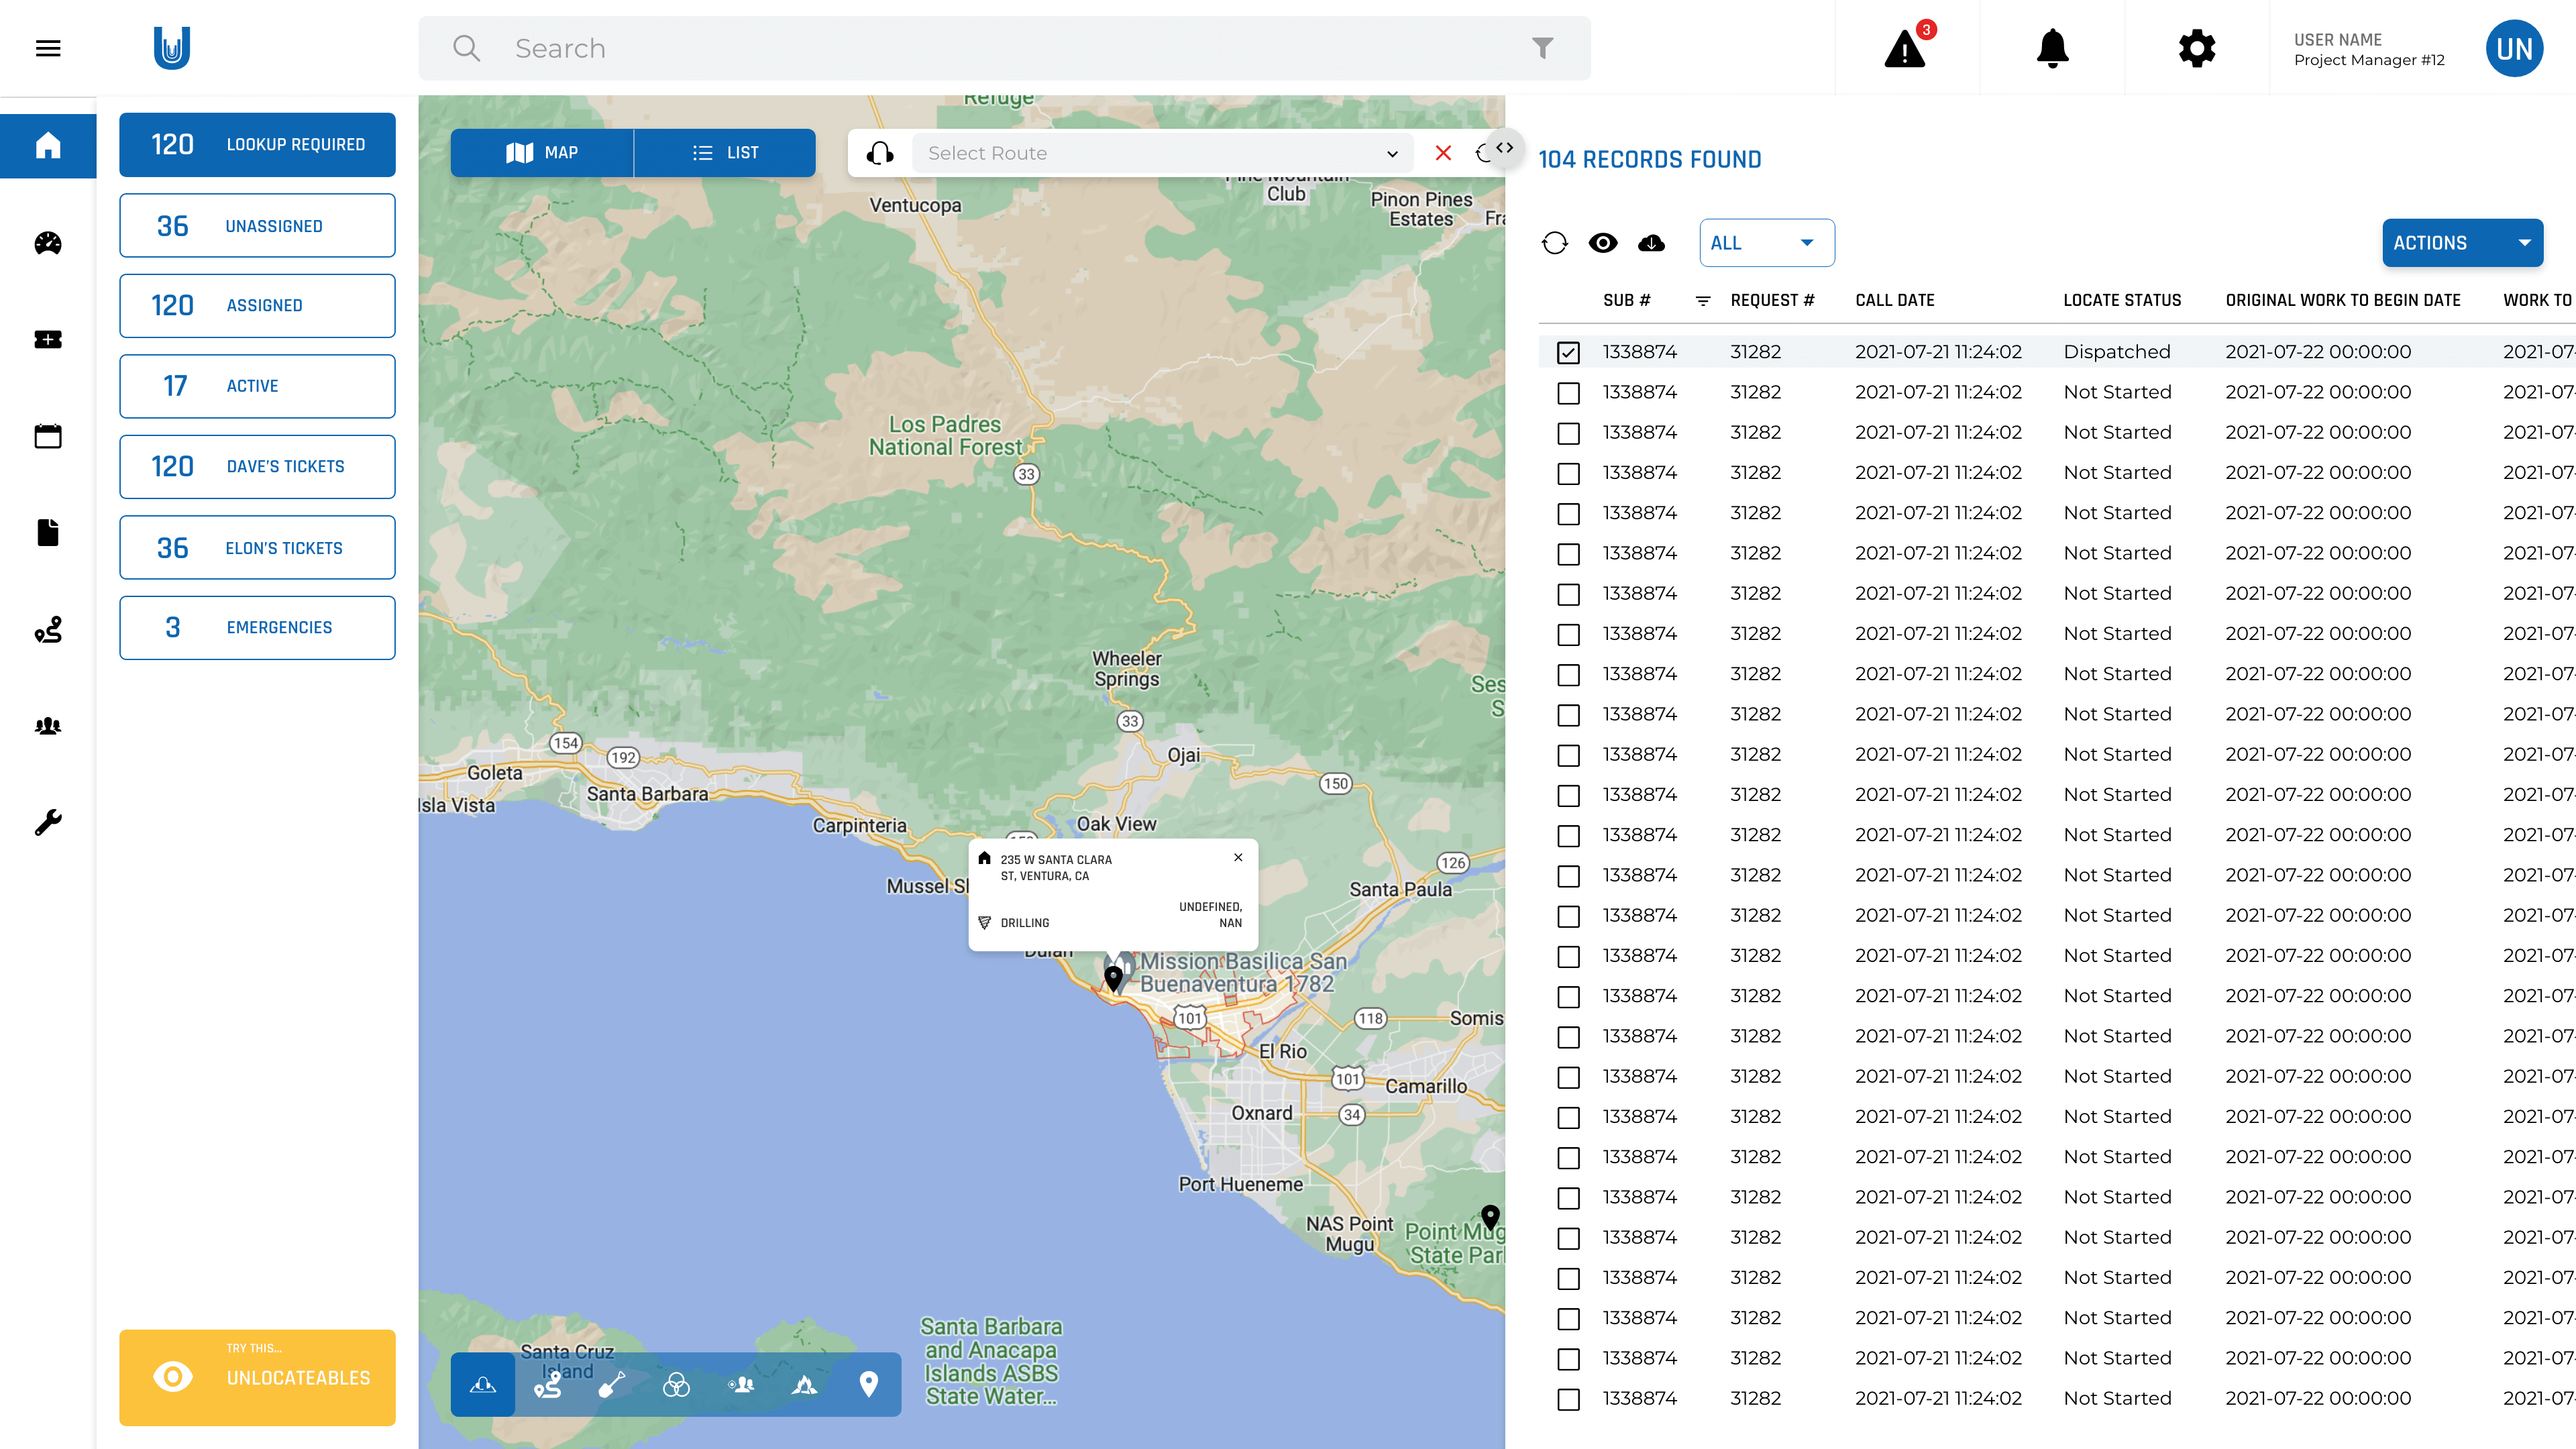Screen dimensions: 2576x1449
Task: Download records with the cloud icon
Action: point(1651,243)
